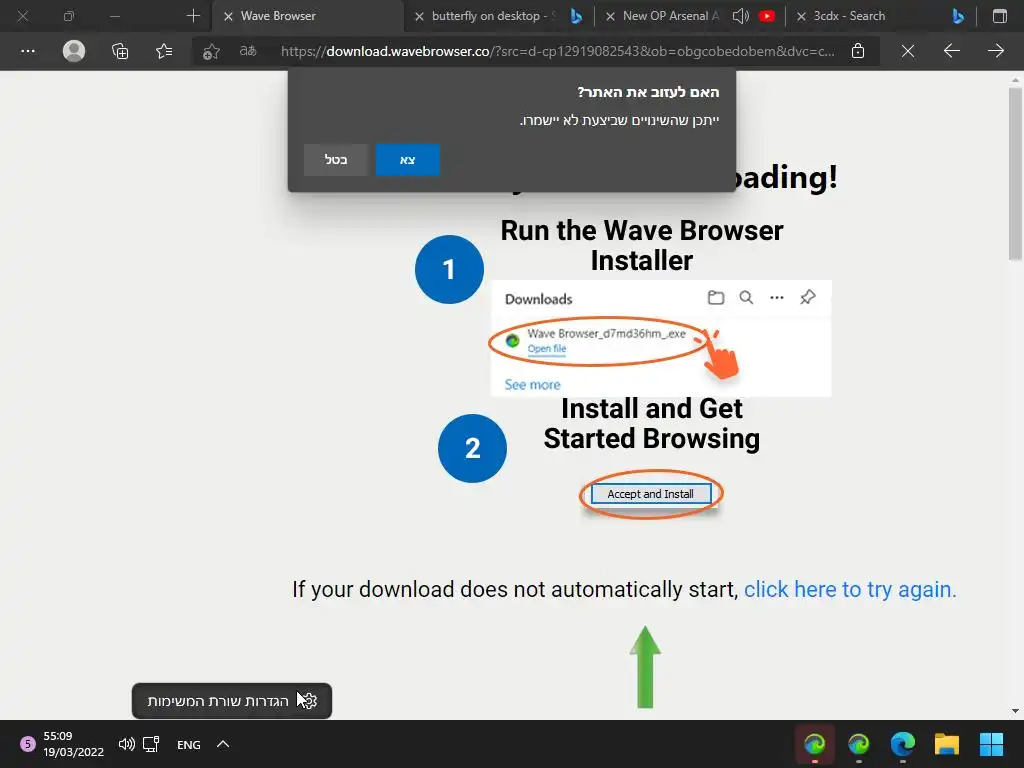Click the right-pointing navigation arrow
This screenshot has width=1024, height=768.
995,51
